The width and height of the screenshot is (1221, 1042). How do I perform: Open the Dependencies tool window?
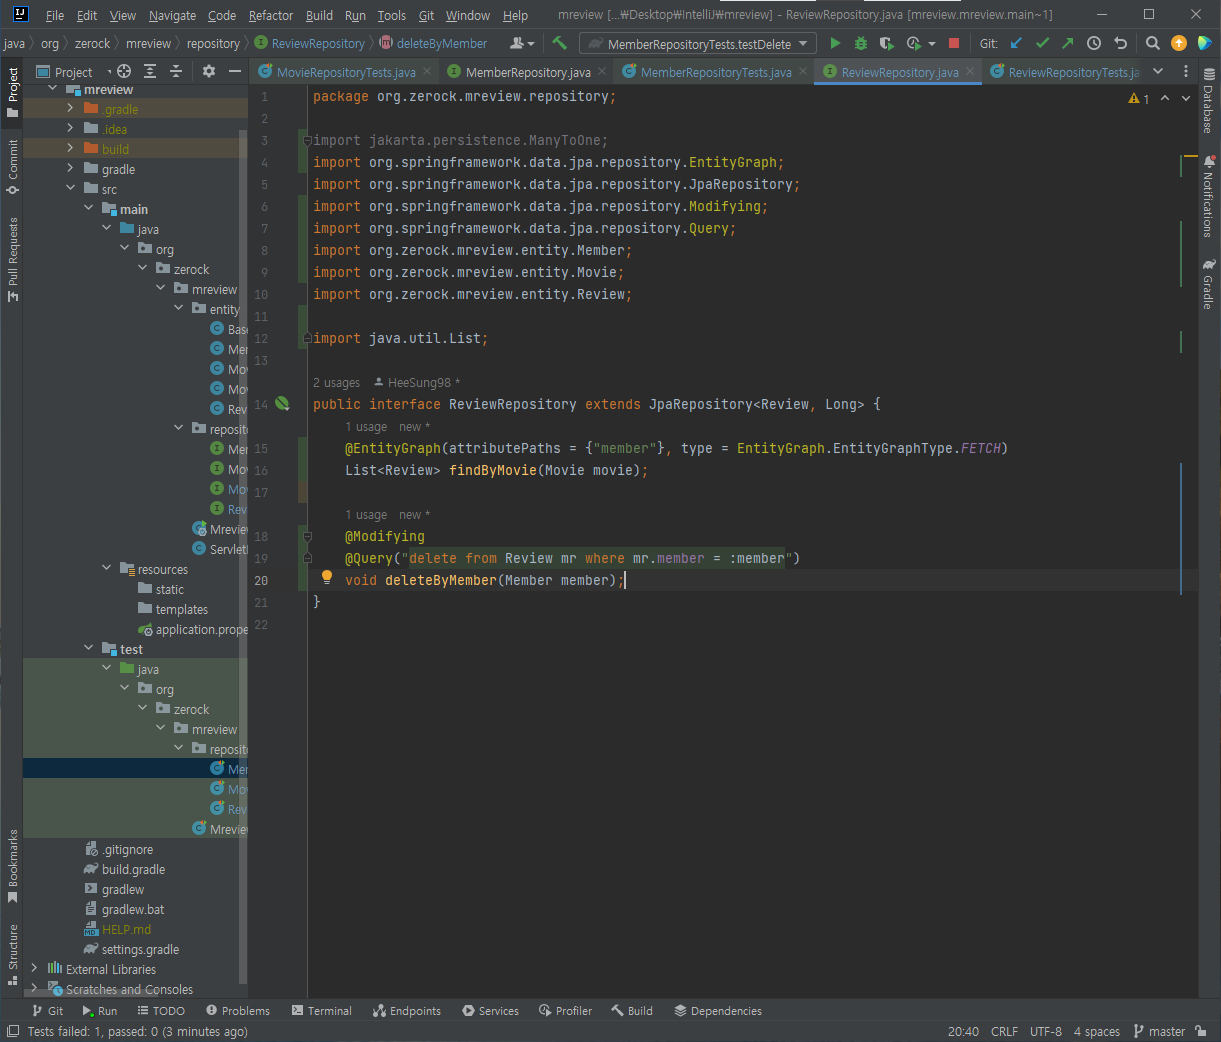pos(718,1011)
